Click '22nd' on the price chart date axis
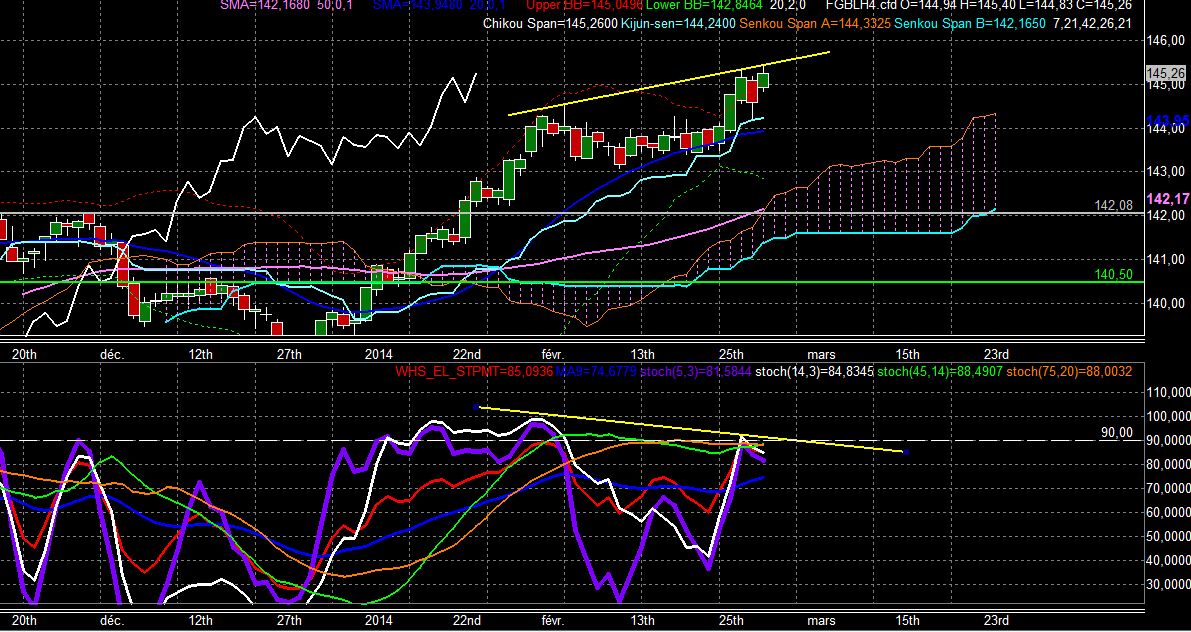The image size is (1191, 632). click(466, 354)
